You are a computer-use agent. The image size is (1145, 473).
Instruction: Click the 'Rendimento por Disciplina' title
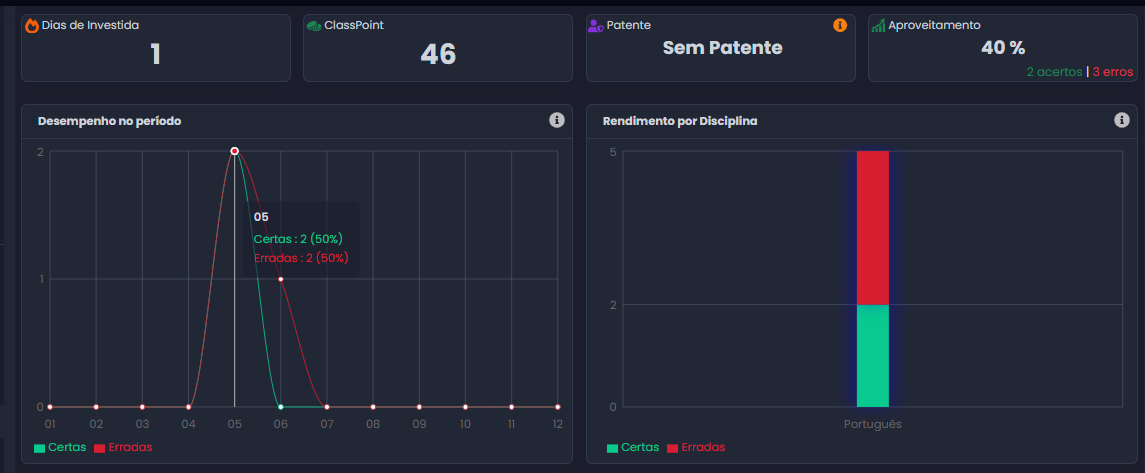point(680,121)
